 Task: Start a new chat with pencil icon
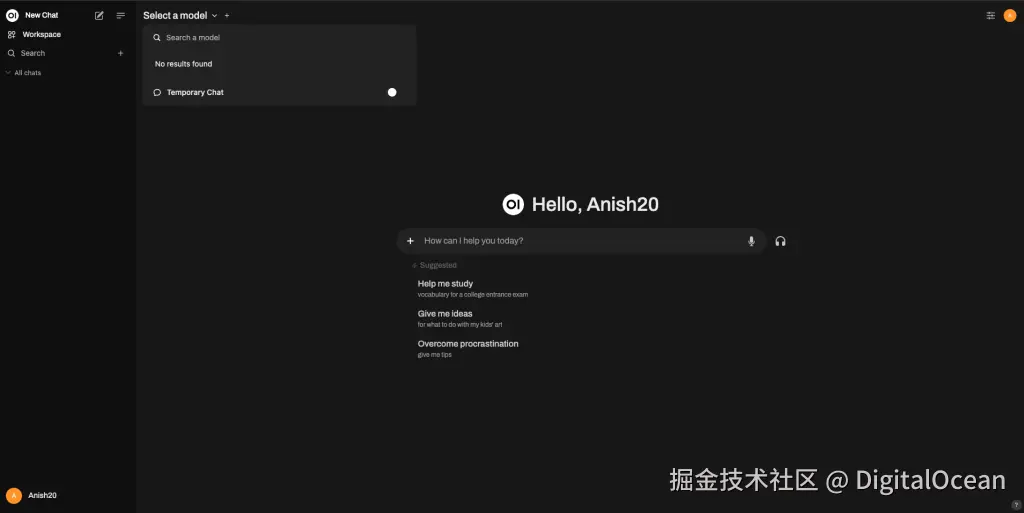[99, 16]
